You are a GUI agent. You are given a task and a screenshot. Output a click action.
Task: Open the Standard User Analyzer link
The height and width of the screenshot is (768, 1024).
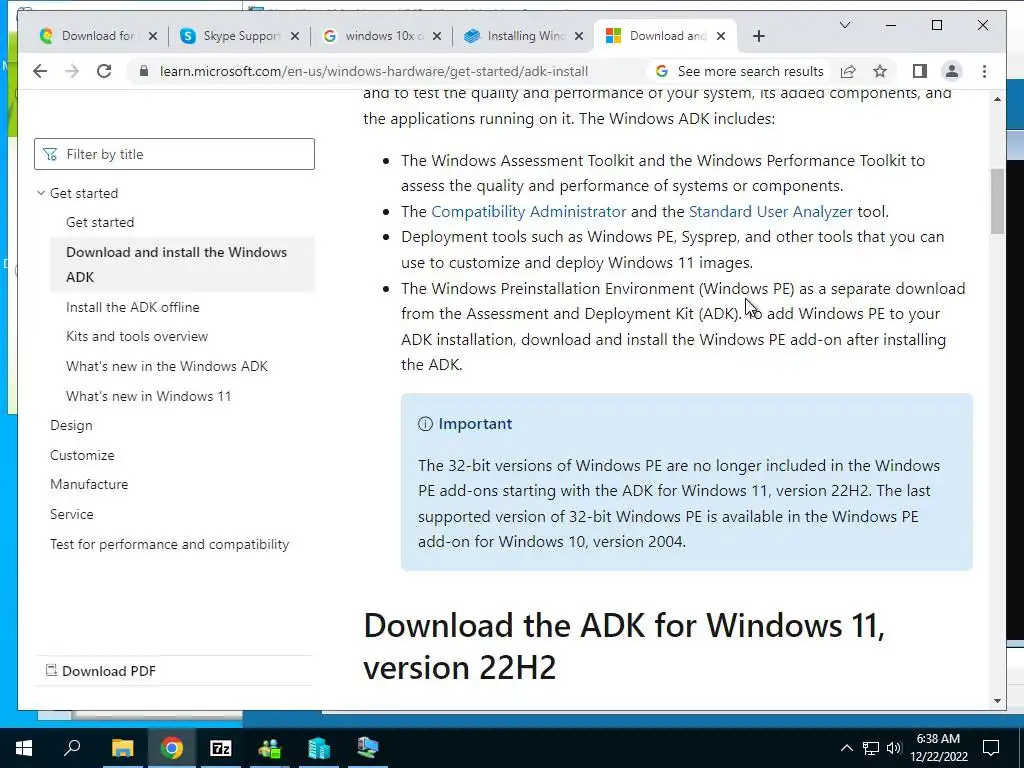coord(771,212)
